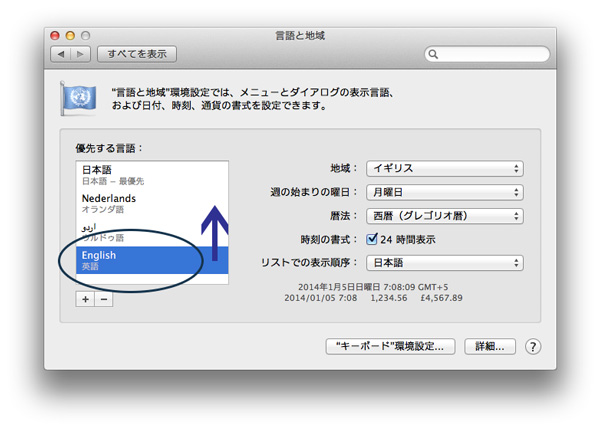
Task: Go back with the left arrow button
Action: pos(60,54)
